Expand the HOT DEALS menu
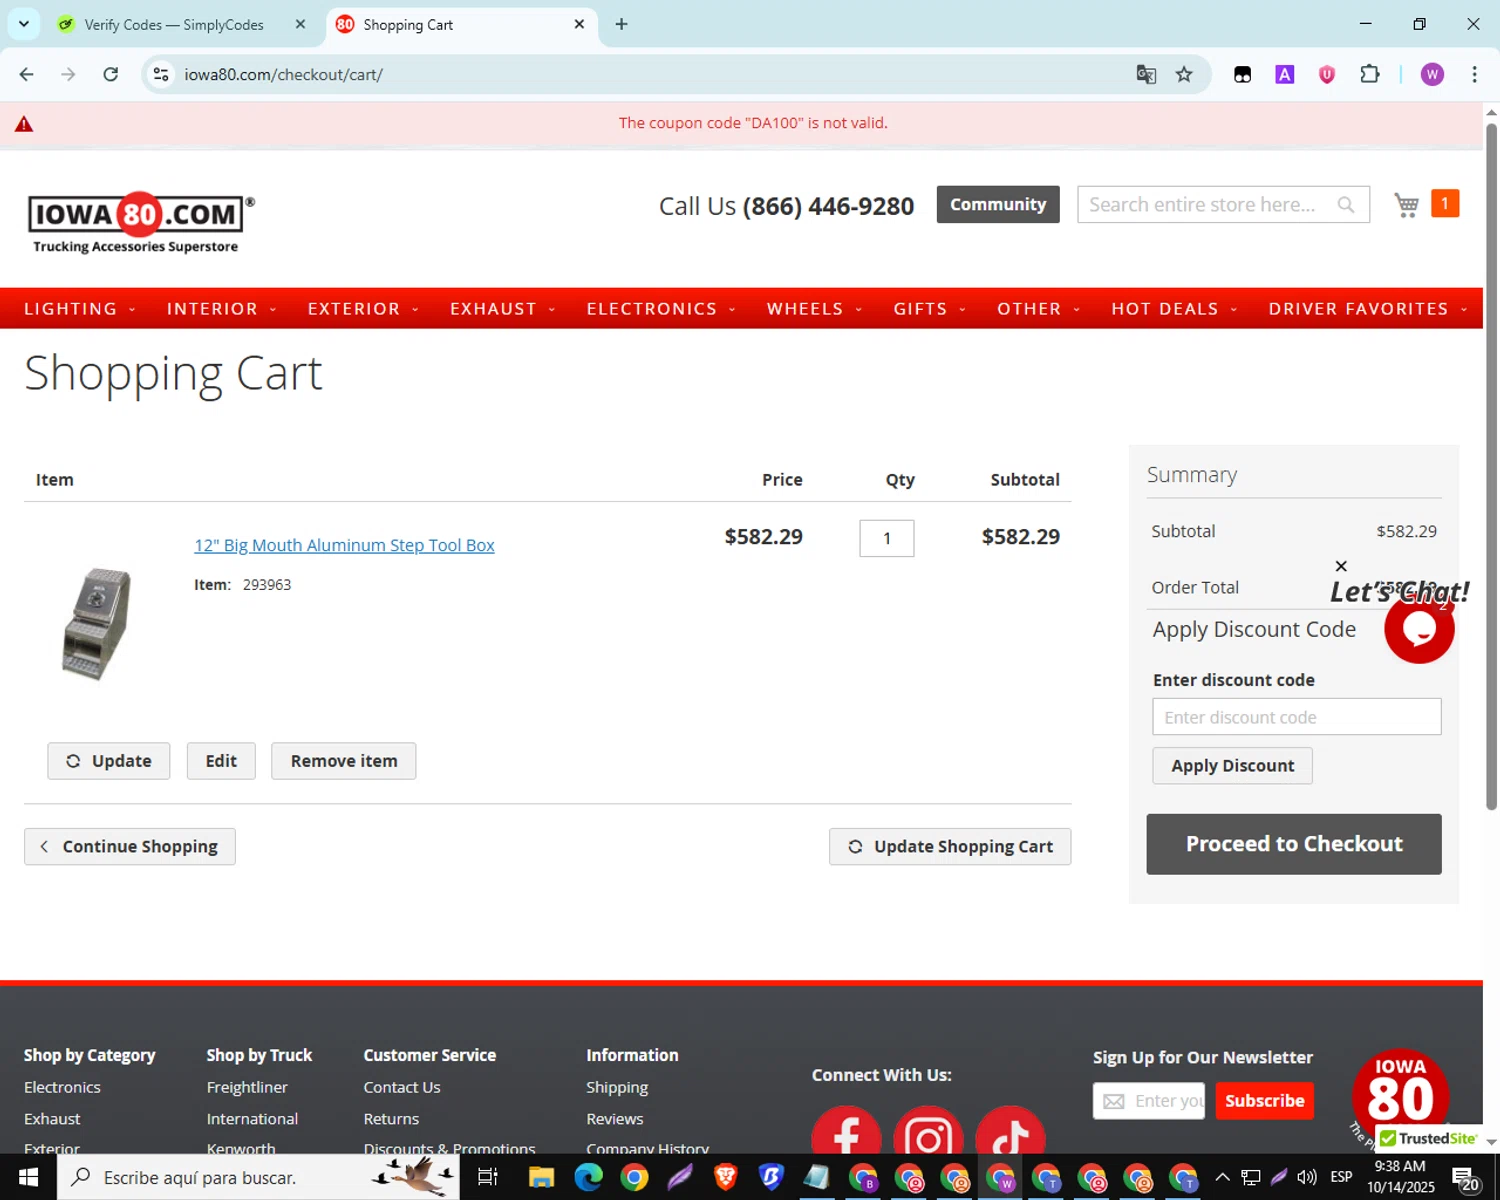The width and height of the screenshot is (1500, 1200). [1174, 309]
